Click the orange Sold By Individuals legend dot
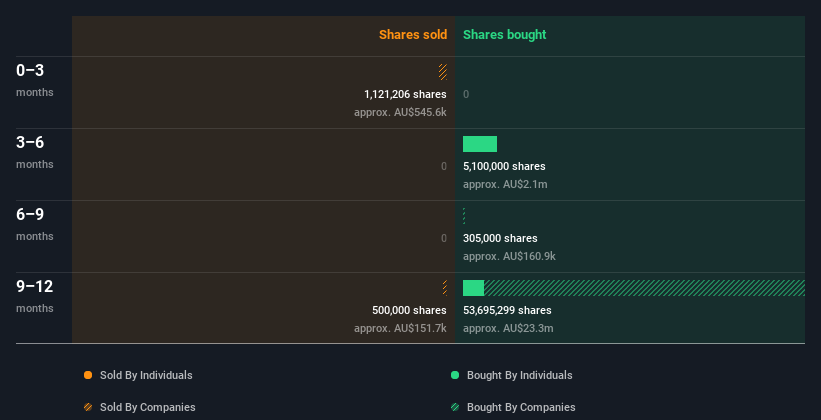821x420 pixels. (88, 375)
